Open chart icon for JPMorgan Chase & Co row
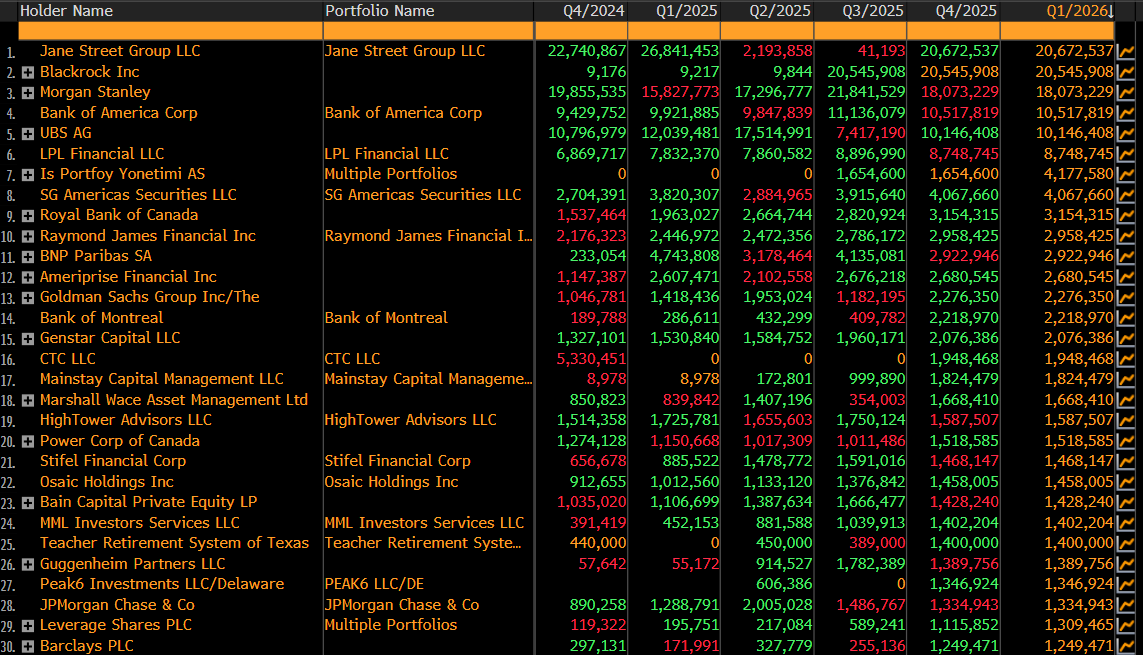 1126,605
